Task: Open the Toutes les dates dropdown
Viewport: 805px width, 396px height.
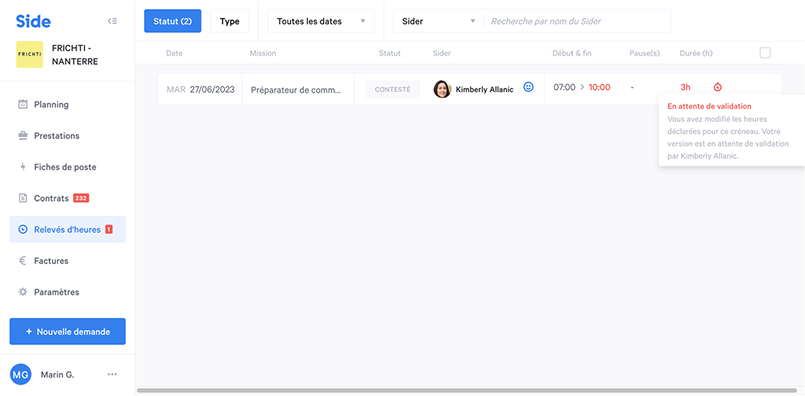Action: [321, 21]
